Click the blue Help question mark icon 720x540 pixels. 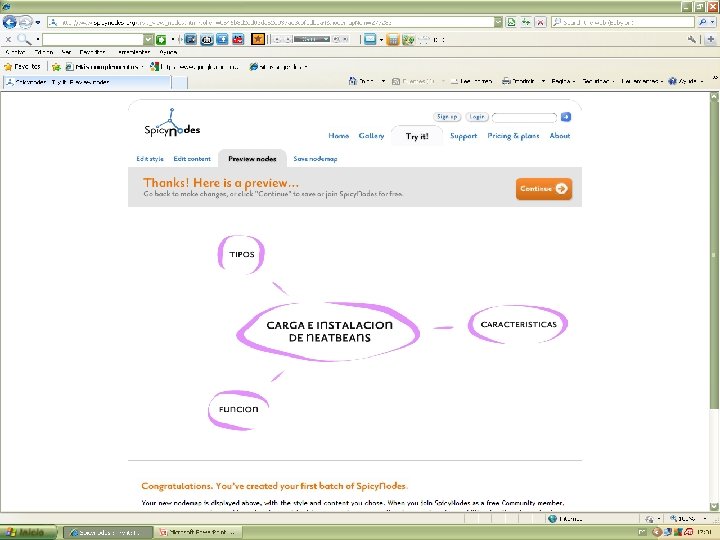pos(672,81)
